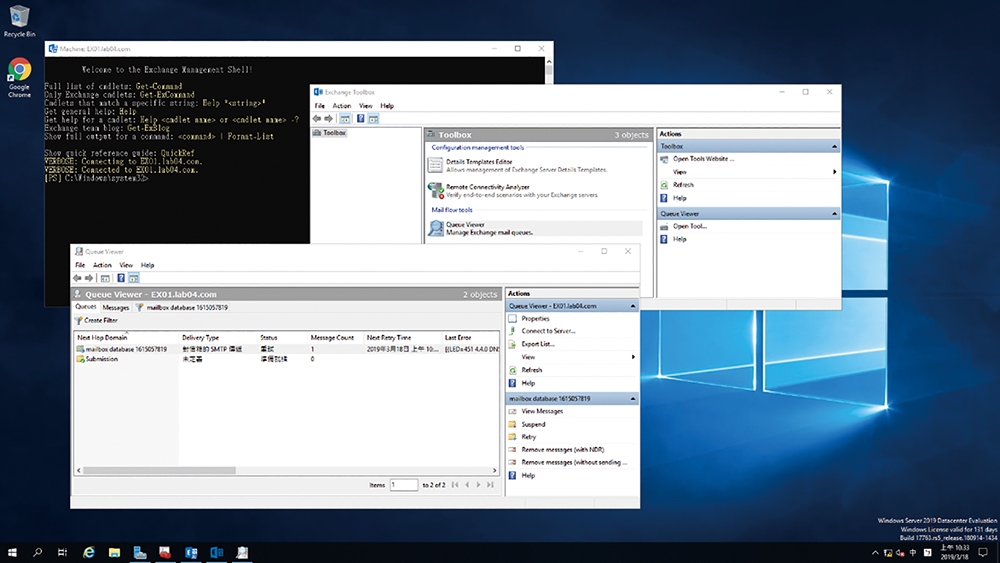Open Action menu in Exchange Toolbox
1000x563 pixels.
[x=342, y=106]
